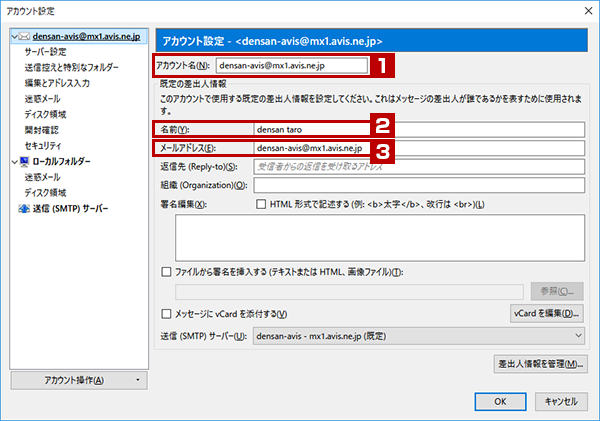This screenshot has height=421, width=600.
Task: Open セキュリティ settings
Action: (x=43, y=146)
